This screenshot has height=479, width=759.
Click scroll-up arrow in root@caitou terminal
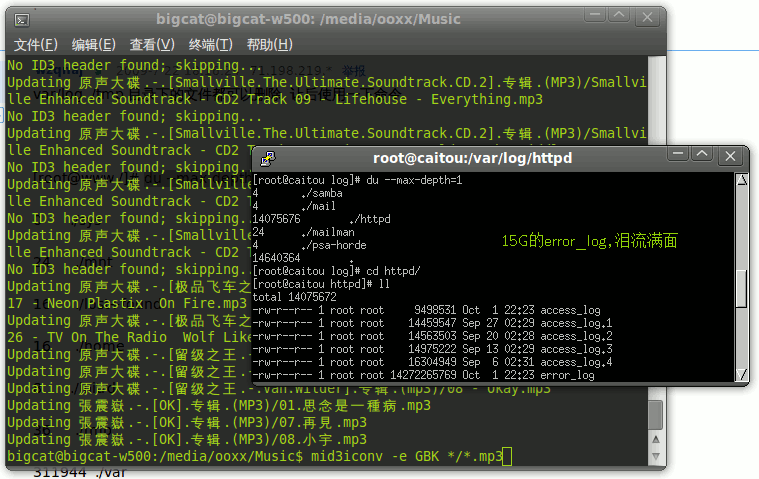click(x=741, y=180)
